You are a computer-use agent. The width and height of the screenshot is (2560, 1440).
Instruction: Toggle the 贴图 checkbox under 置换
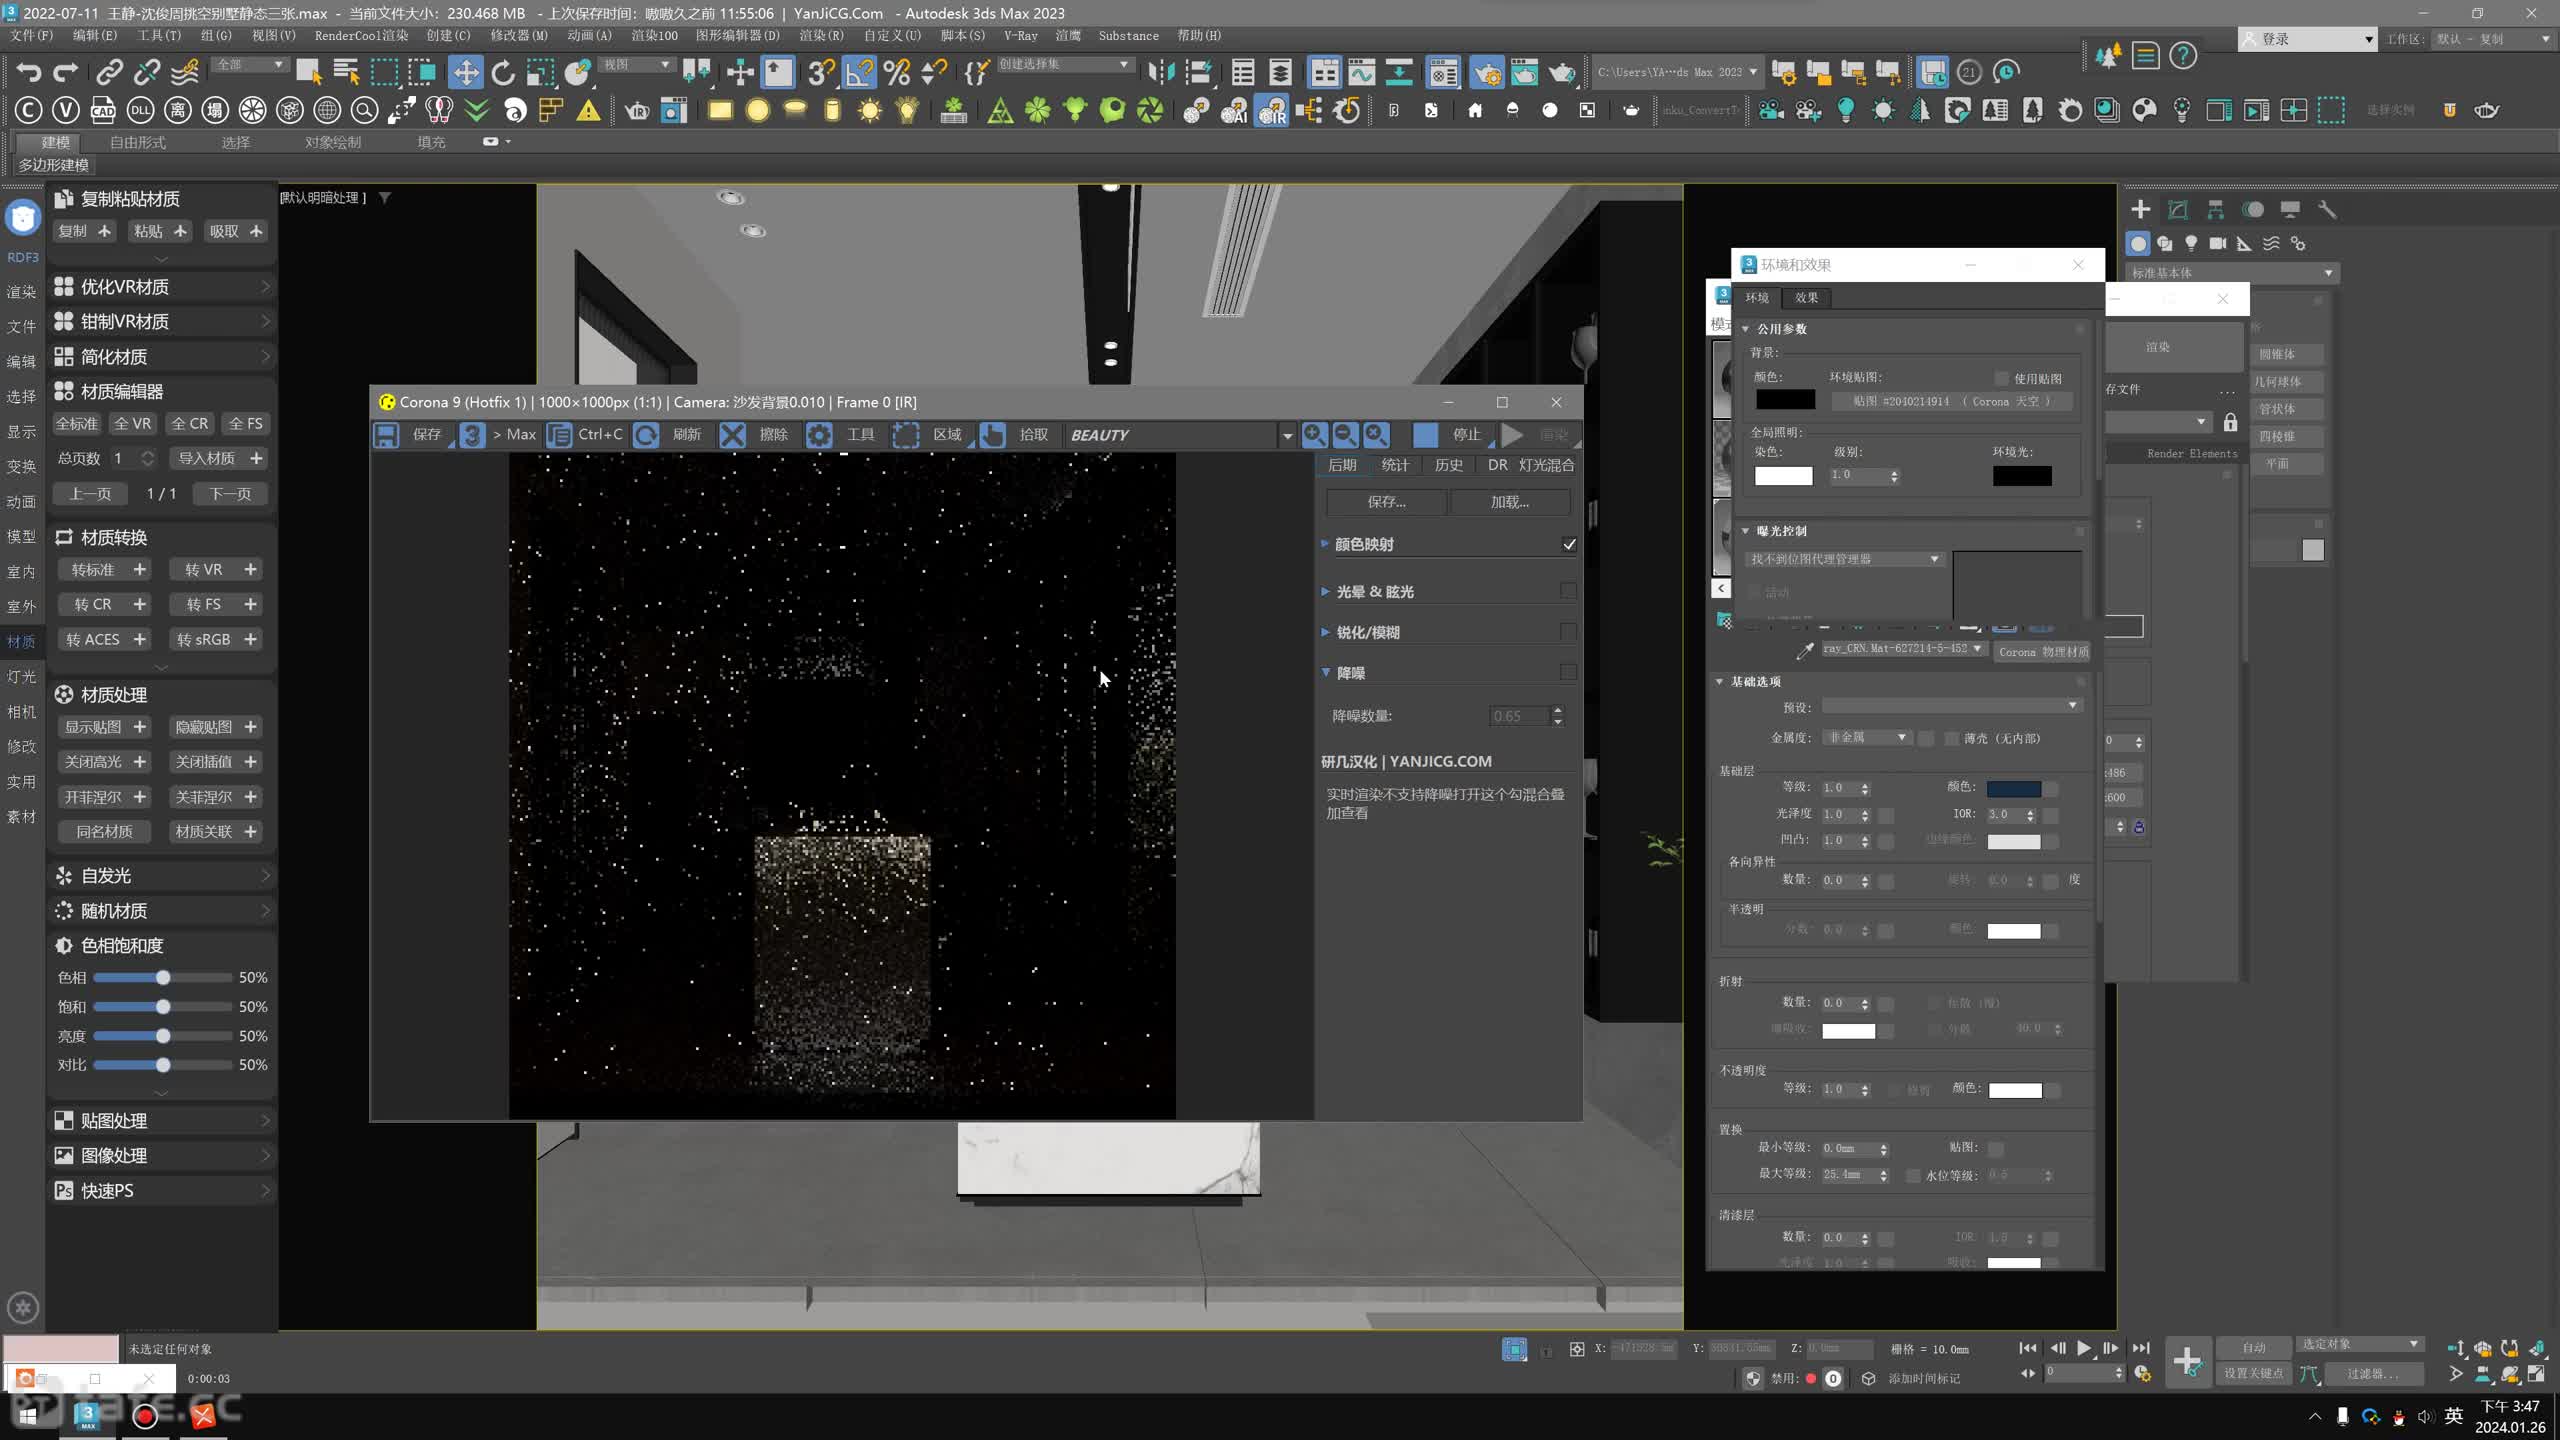1996,1148
